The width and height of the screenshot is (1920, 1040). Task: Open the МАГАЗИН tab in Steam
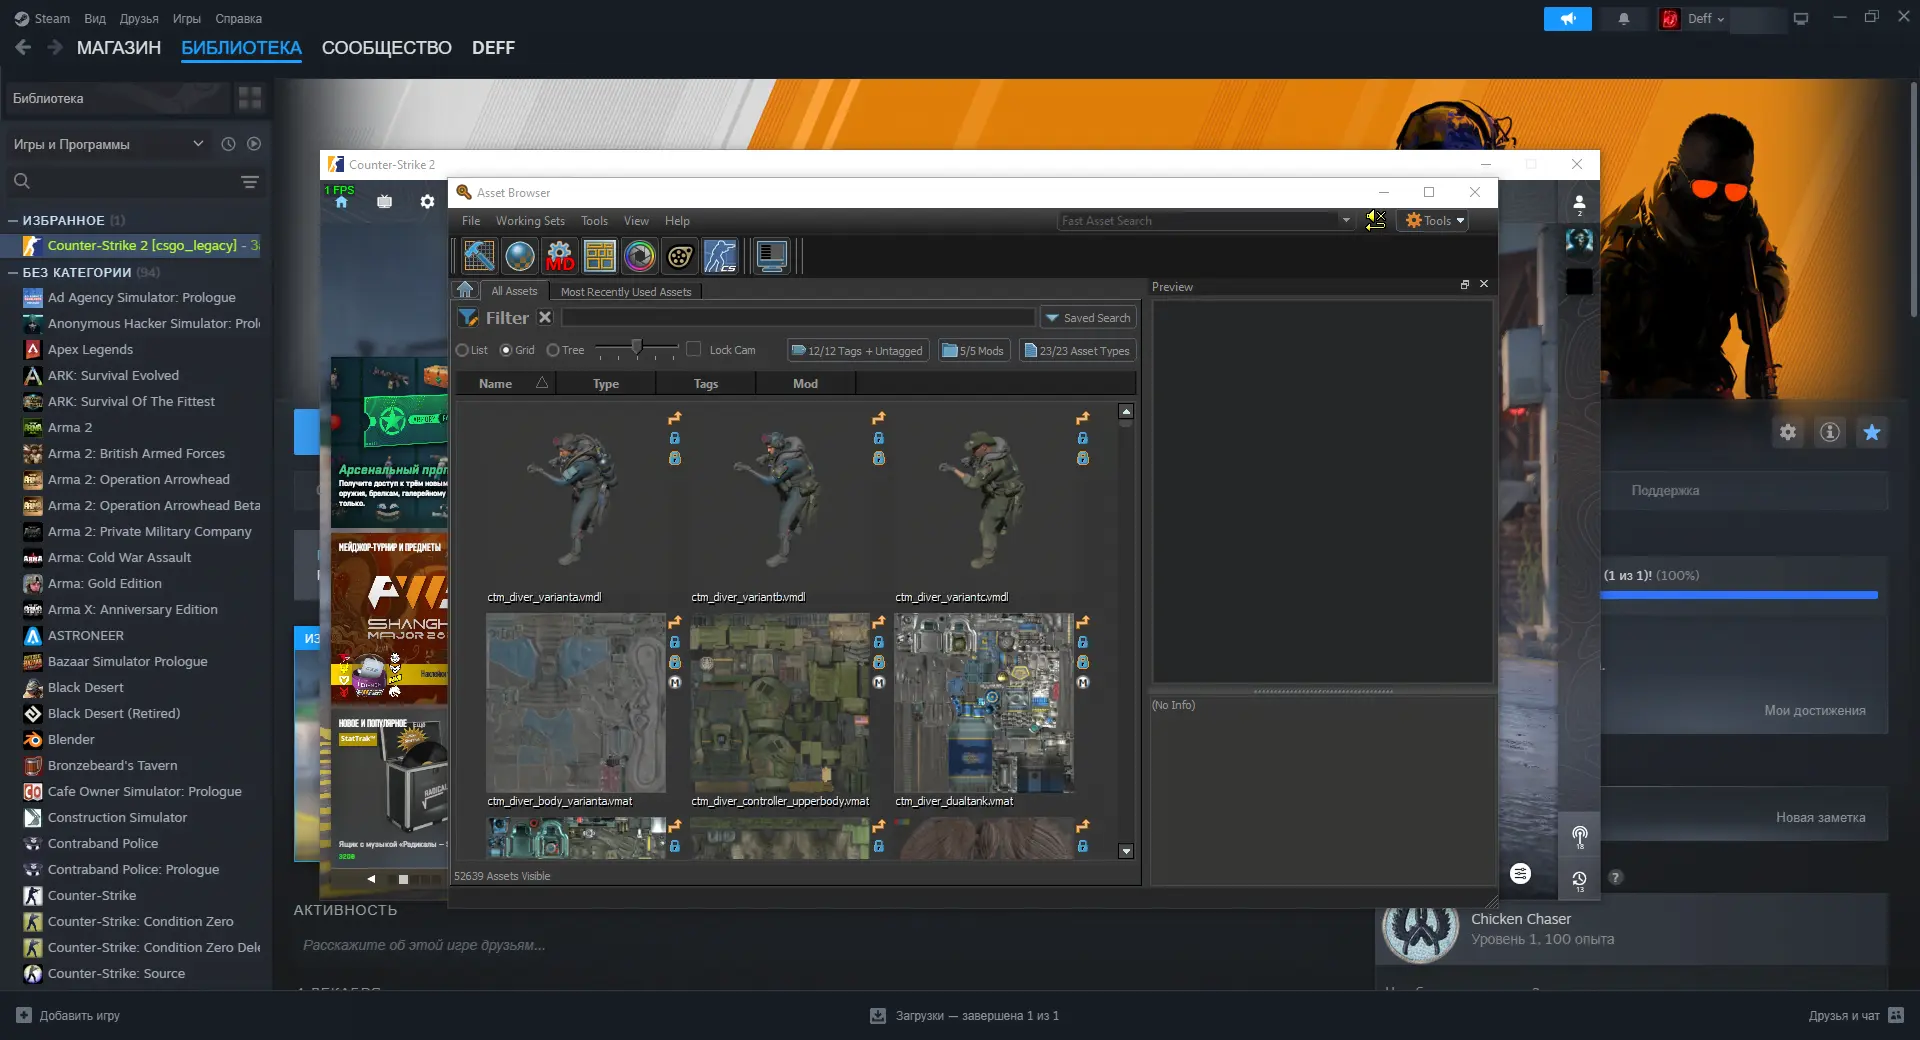[119, 48]
